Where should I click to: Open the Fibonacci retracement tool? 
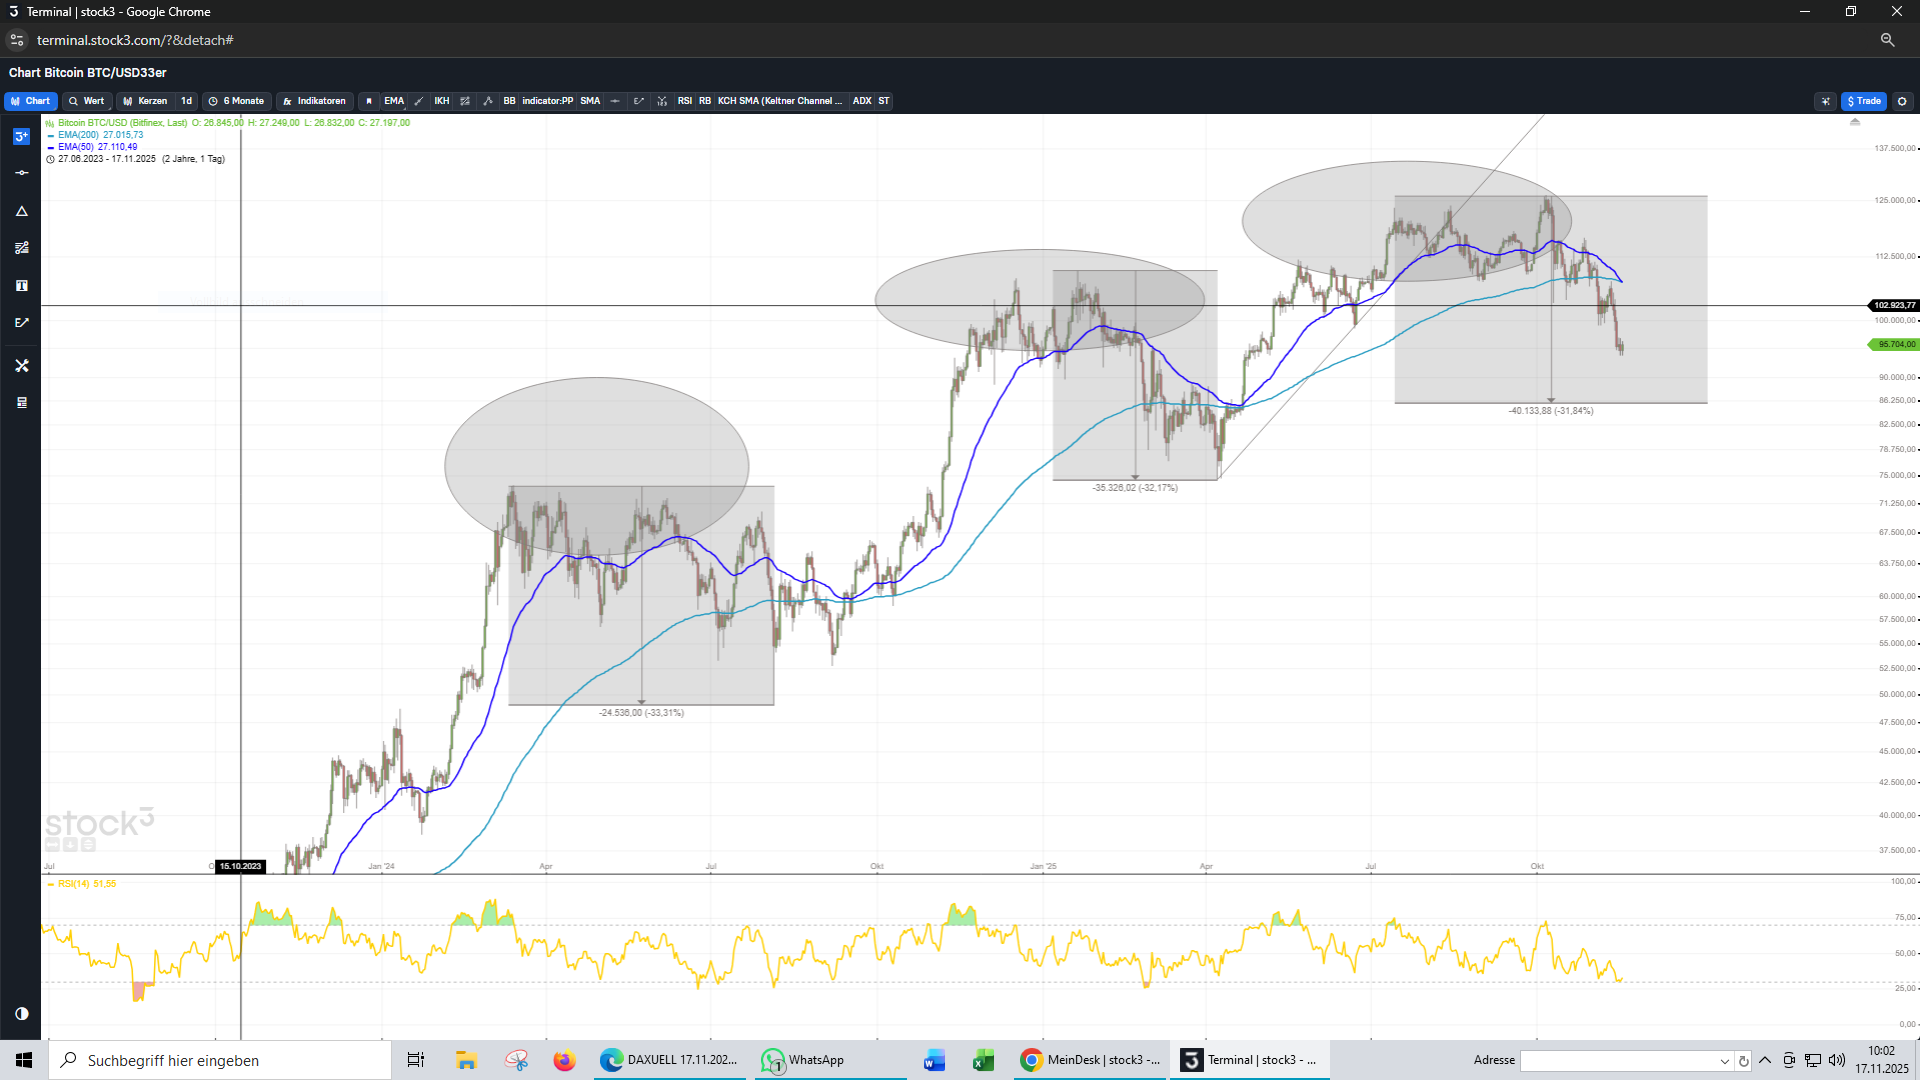pyautogui.click(x=21, y=248)
